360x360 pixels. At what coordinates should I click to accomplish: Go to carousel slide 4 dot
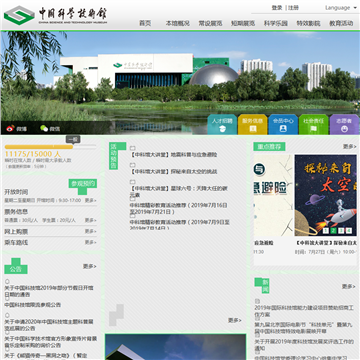(349, 231)
